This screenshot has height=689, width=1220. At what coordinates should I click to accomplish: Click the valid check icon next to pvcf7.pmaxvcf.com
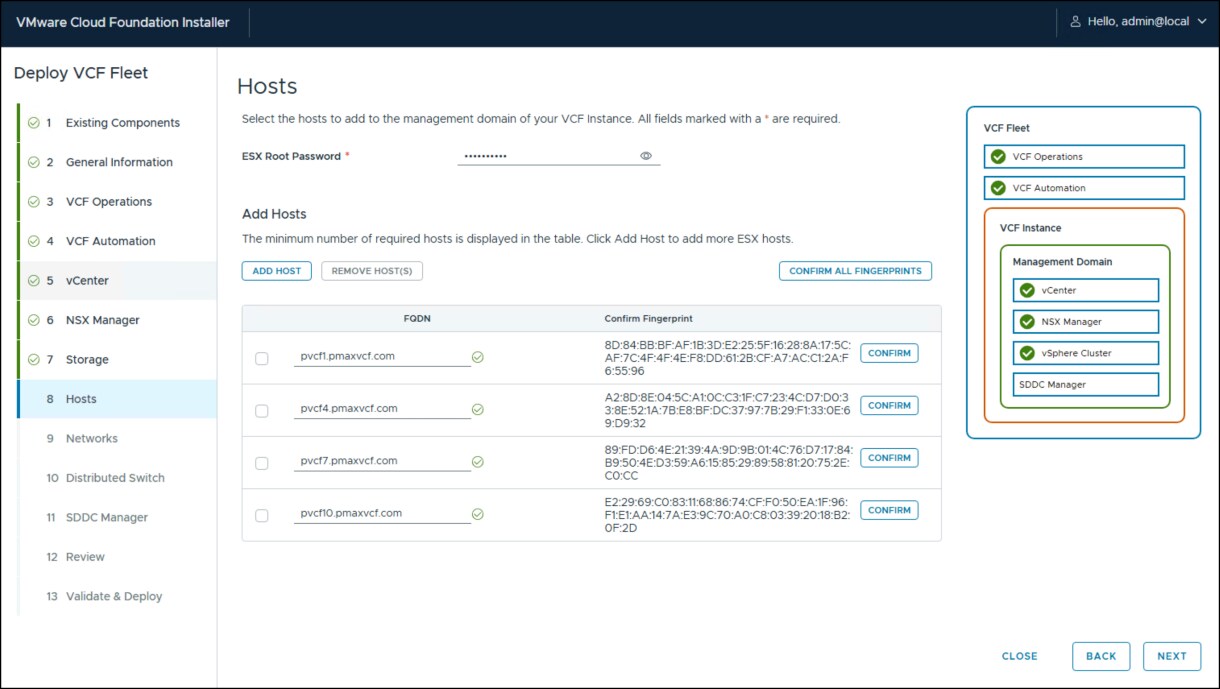click(478, 462)
